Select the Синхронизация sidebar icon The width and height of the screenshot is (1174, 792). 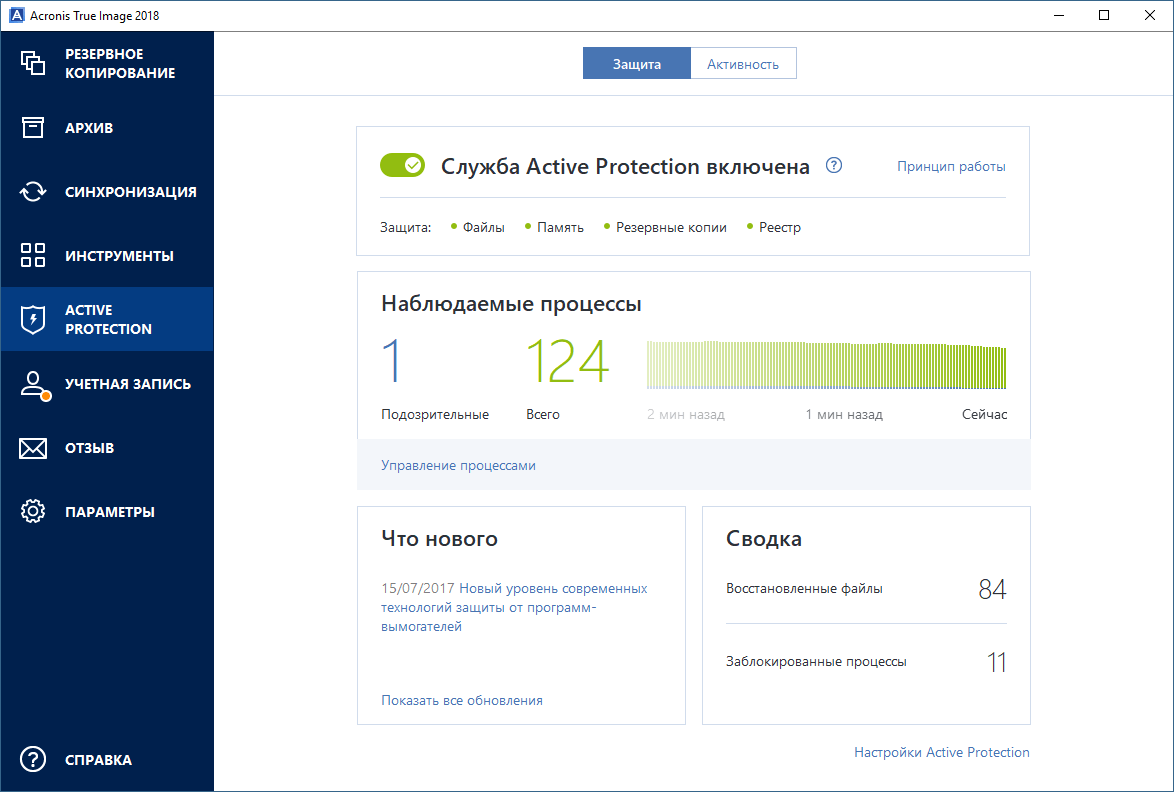pos(32,190)
